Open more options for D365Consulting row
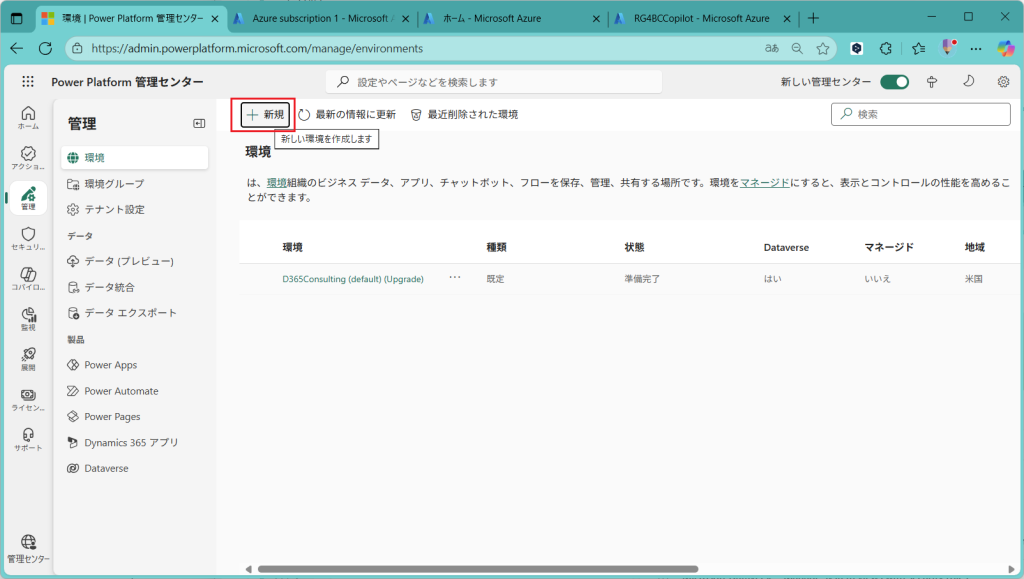 [x=455, y=277]
